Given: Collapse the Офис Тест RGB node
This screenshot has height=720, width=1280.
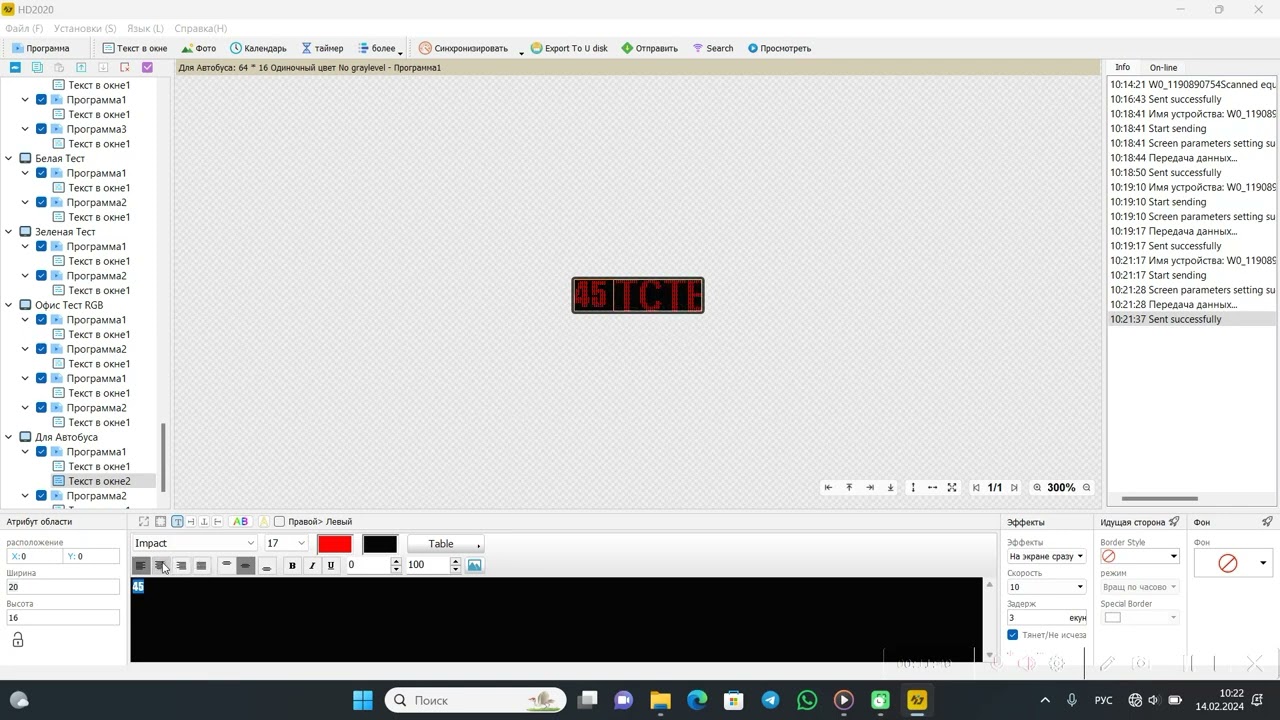Looking at the screenshot, I should (x=9, y=305).
